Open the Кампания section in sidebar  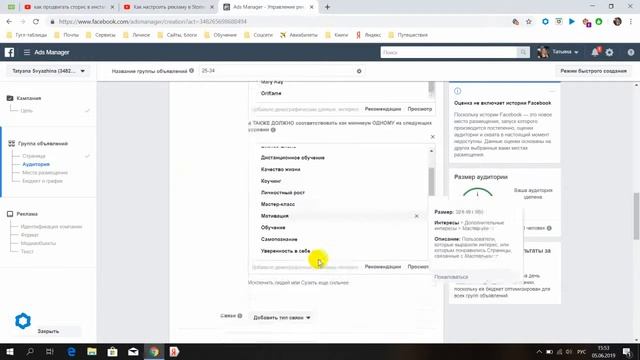(x=29, y=98)
